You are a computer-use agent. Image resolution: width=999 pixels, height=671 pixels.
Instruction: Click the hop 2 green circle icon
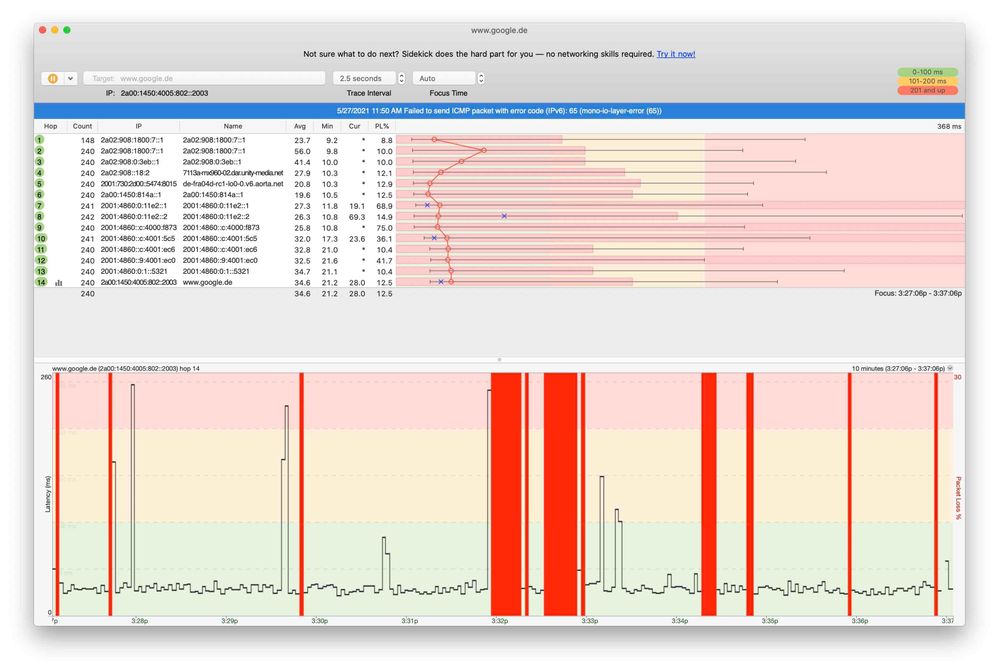click(40, 151)
